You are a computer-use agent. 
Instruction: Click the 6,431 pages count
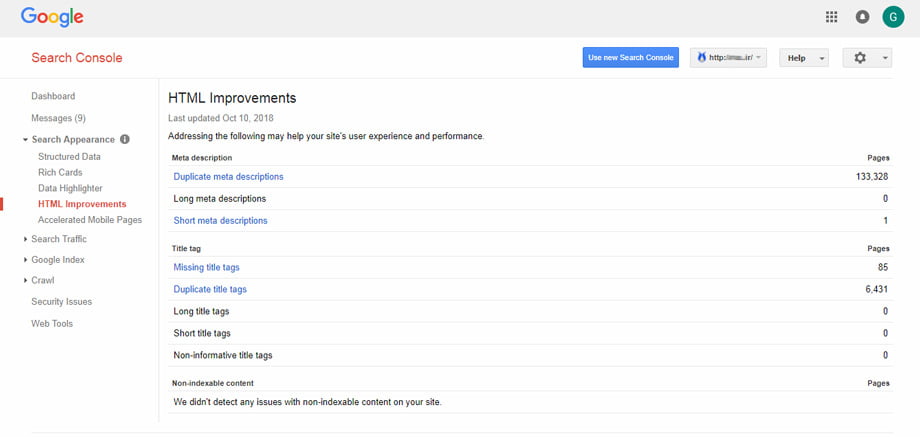(x=877, y=289)
